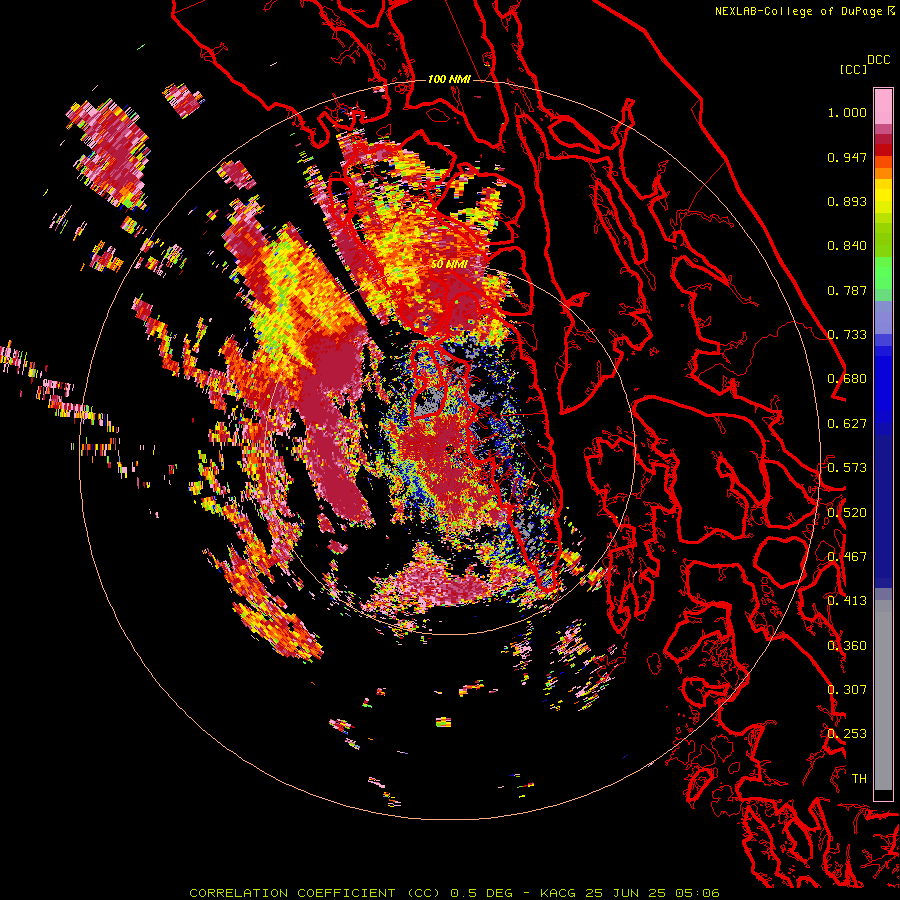Pick the lavender segment of color bar

coord(883,317)
